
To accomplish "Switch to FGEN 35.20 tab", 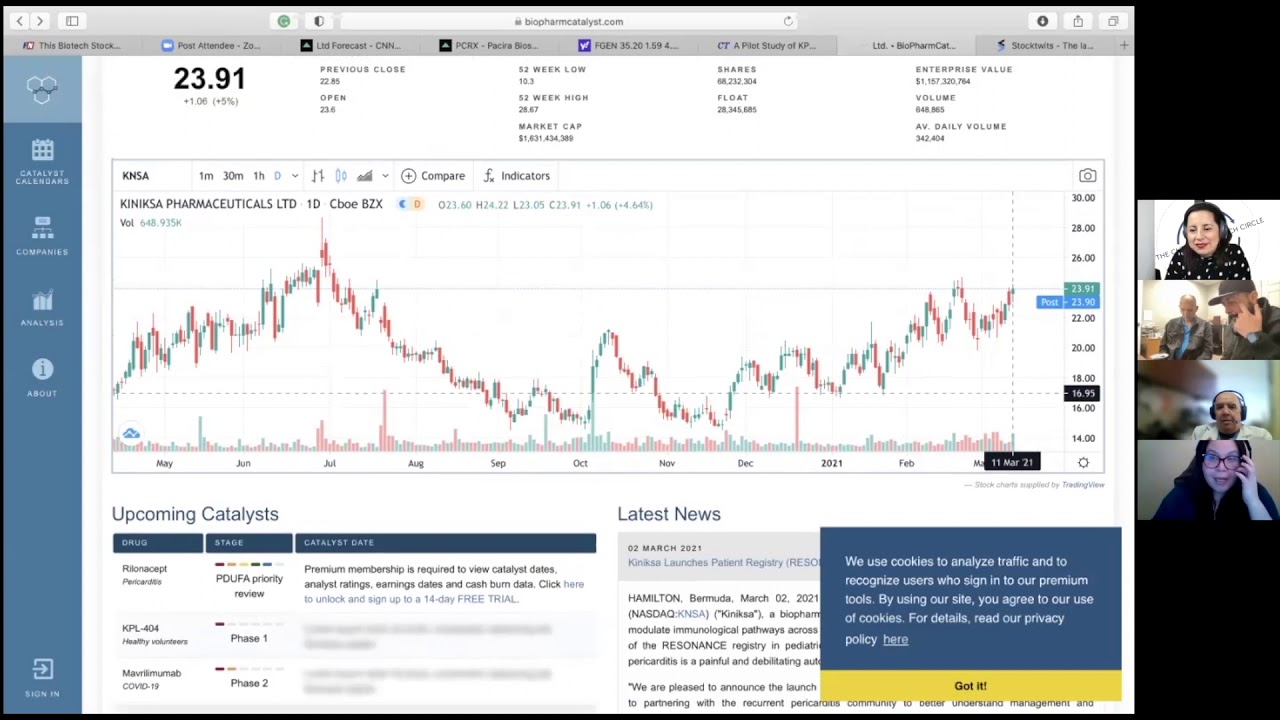I will click(628, 45).
